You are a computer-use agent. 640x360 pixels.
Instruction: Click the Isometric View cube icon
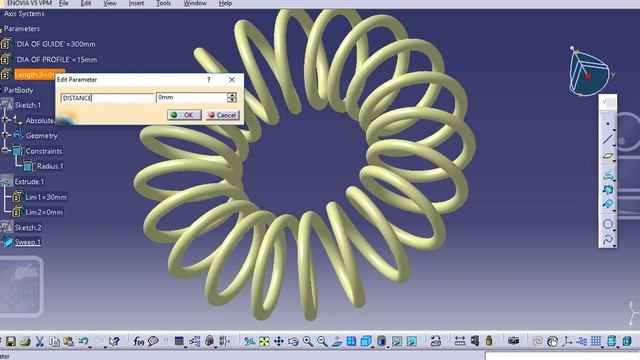pos(366,341)
